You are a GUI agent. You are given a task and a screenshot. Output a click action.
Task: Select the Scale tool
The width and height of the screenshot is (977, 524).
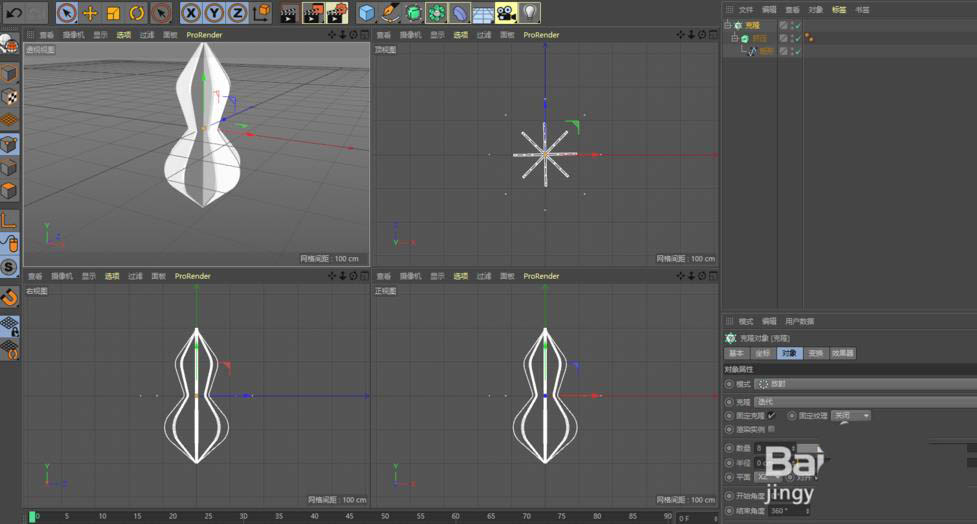point(113,13)
